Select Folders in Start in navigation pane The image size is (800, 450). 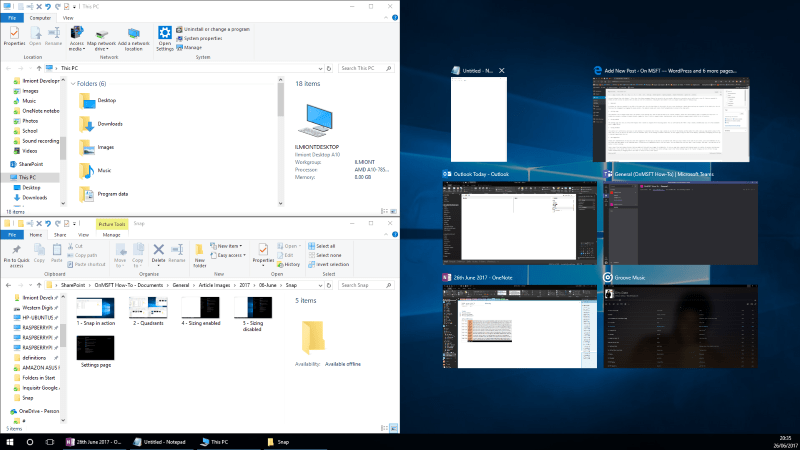pos(35,378)
